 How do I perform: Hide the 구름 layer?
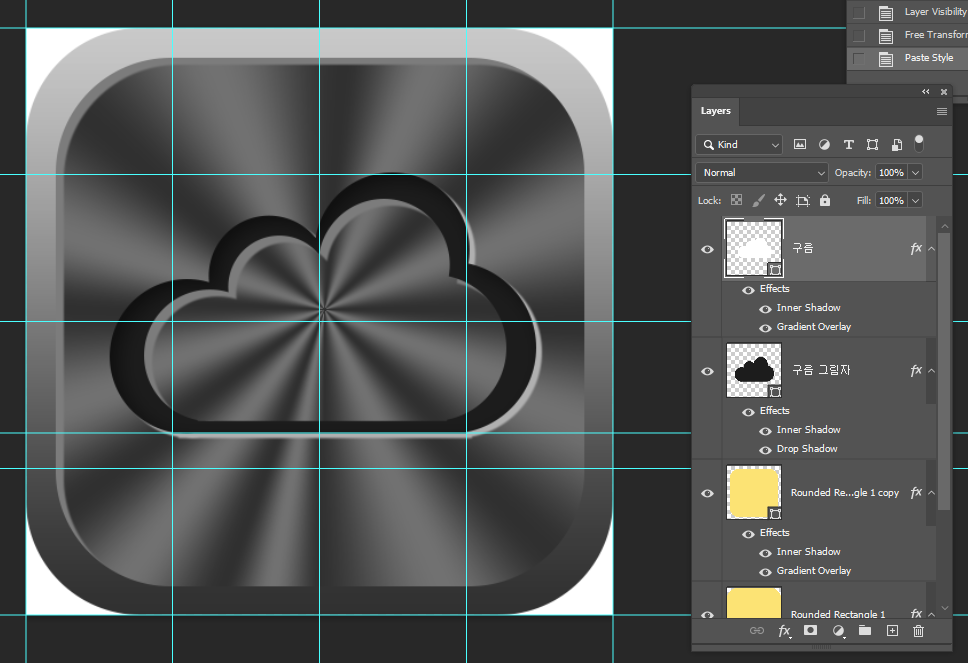pos(707,249)
